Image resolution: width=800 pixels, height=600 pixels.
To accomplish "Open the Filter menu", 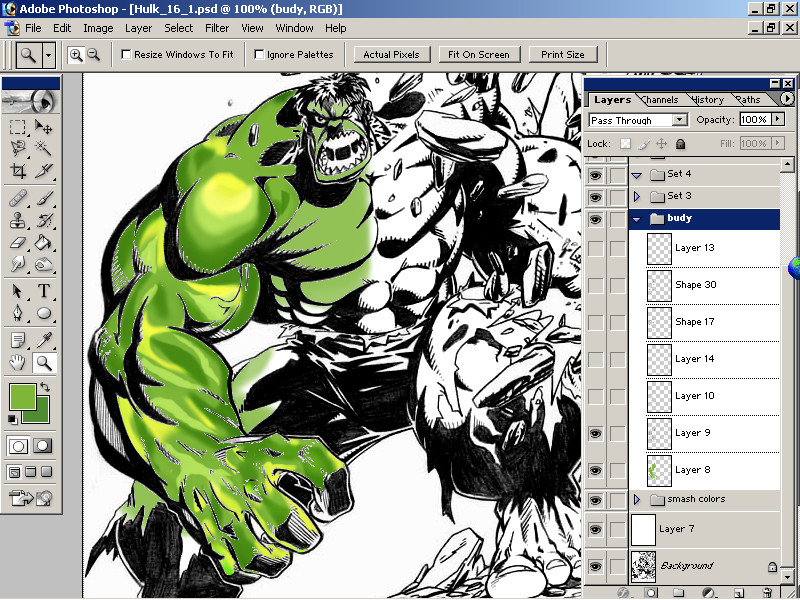I will pos(217,28).
